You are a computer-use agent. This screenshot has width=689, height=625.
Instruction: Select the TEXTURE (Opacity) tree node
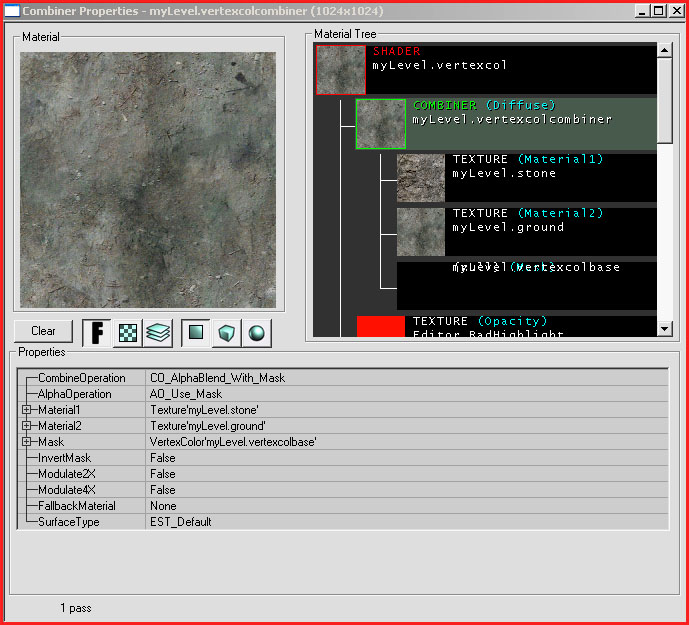coord(506,326)
